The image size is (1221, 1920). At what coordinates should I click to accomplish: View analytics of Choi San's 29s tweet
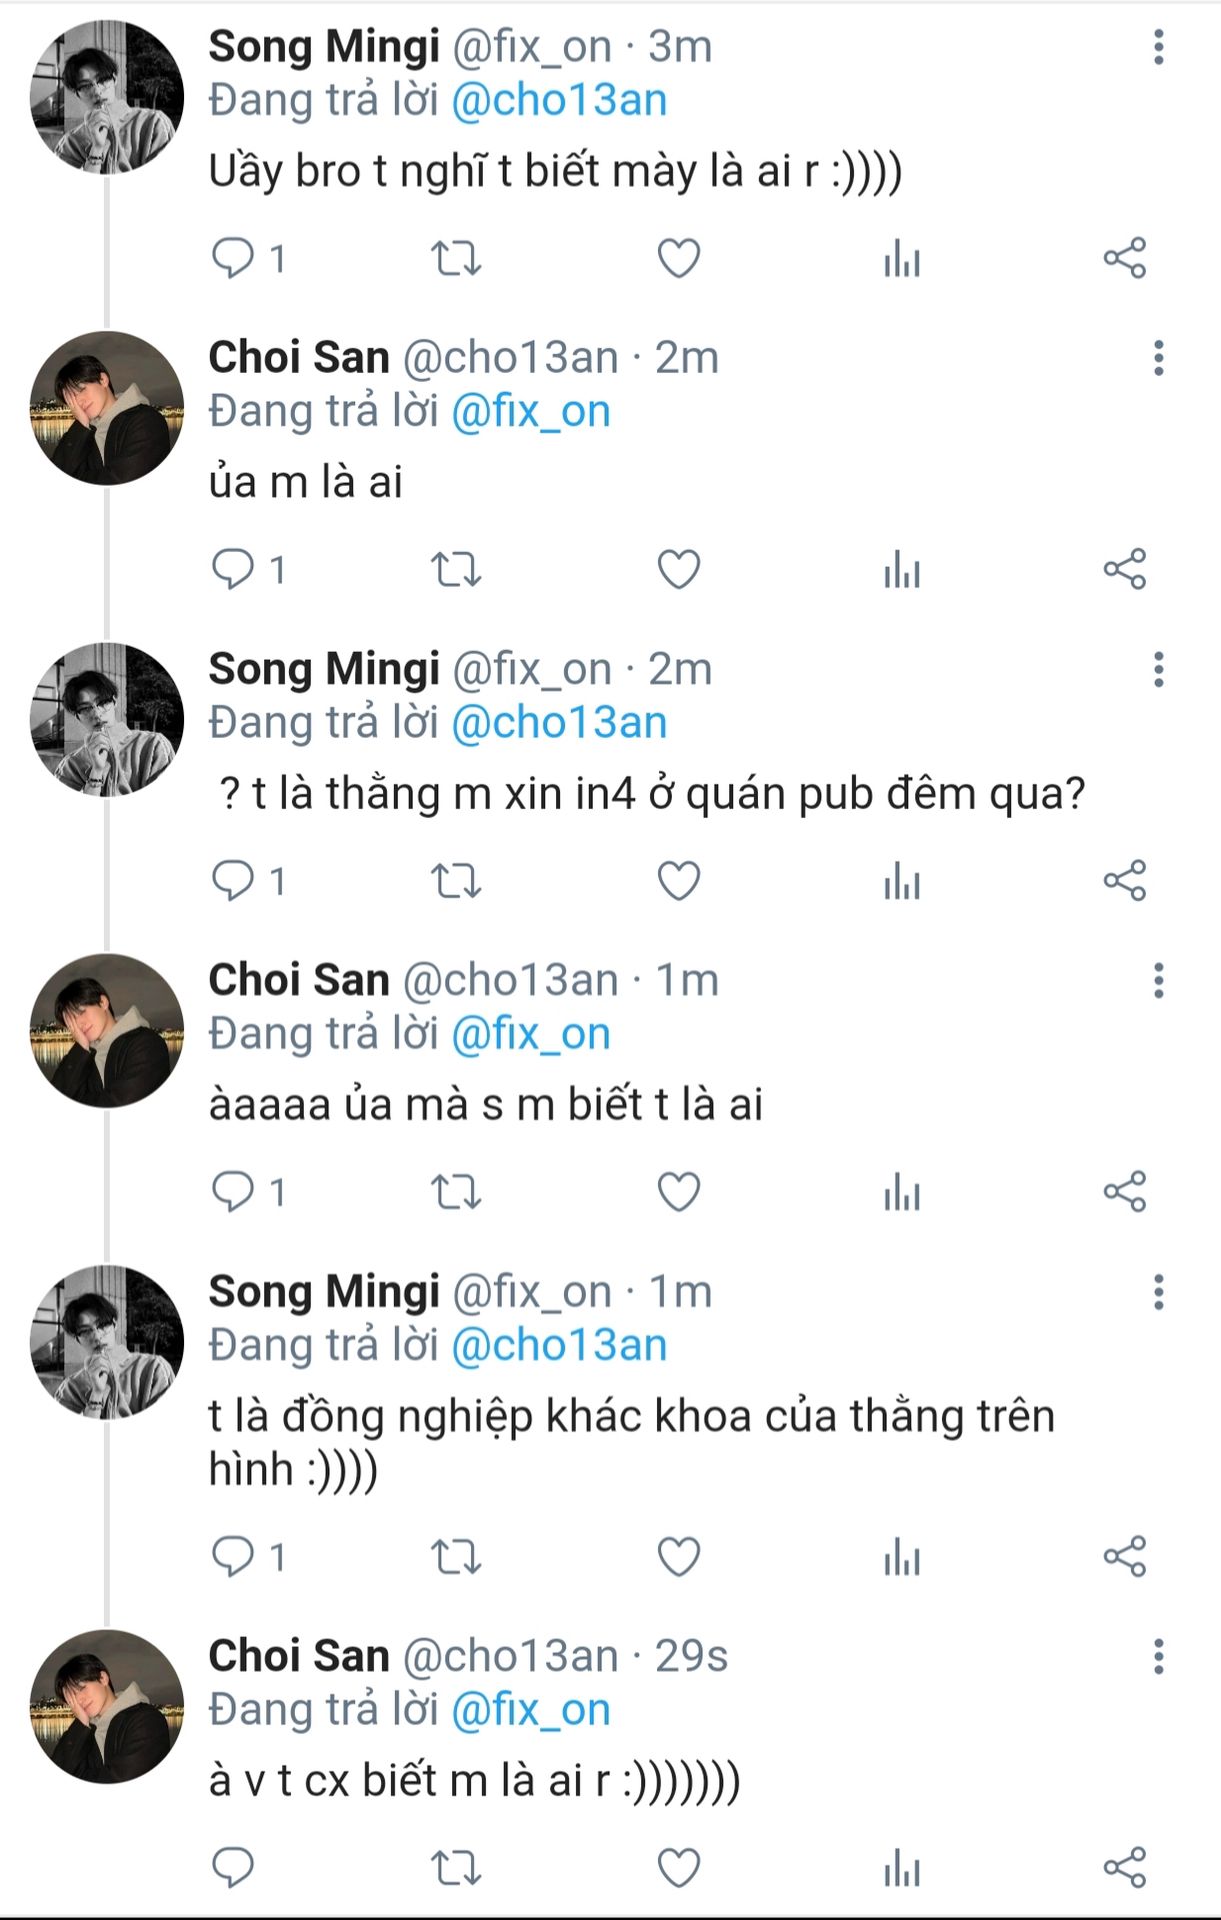tap(901, 1868)
